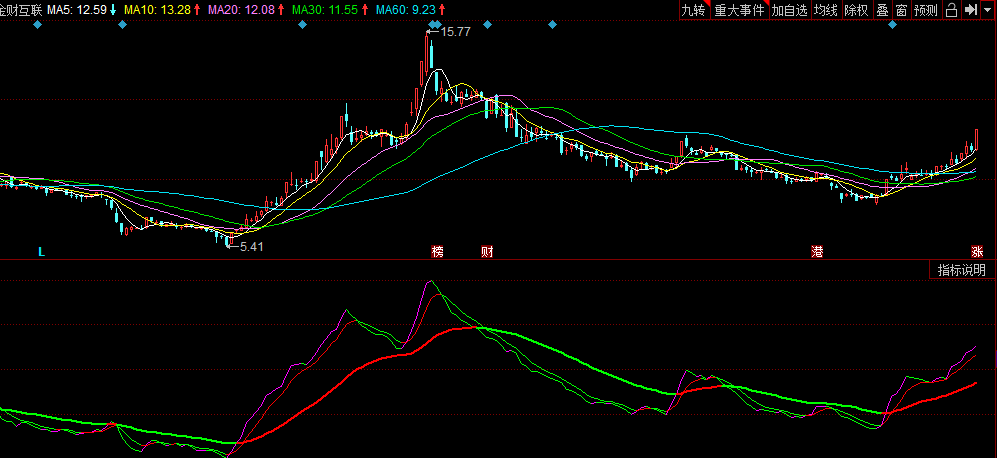Click the red 港 event marker
Screen dimensions: 997x458
[x=817, y=250]
